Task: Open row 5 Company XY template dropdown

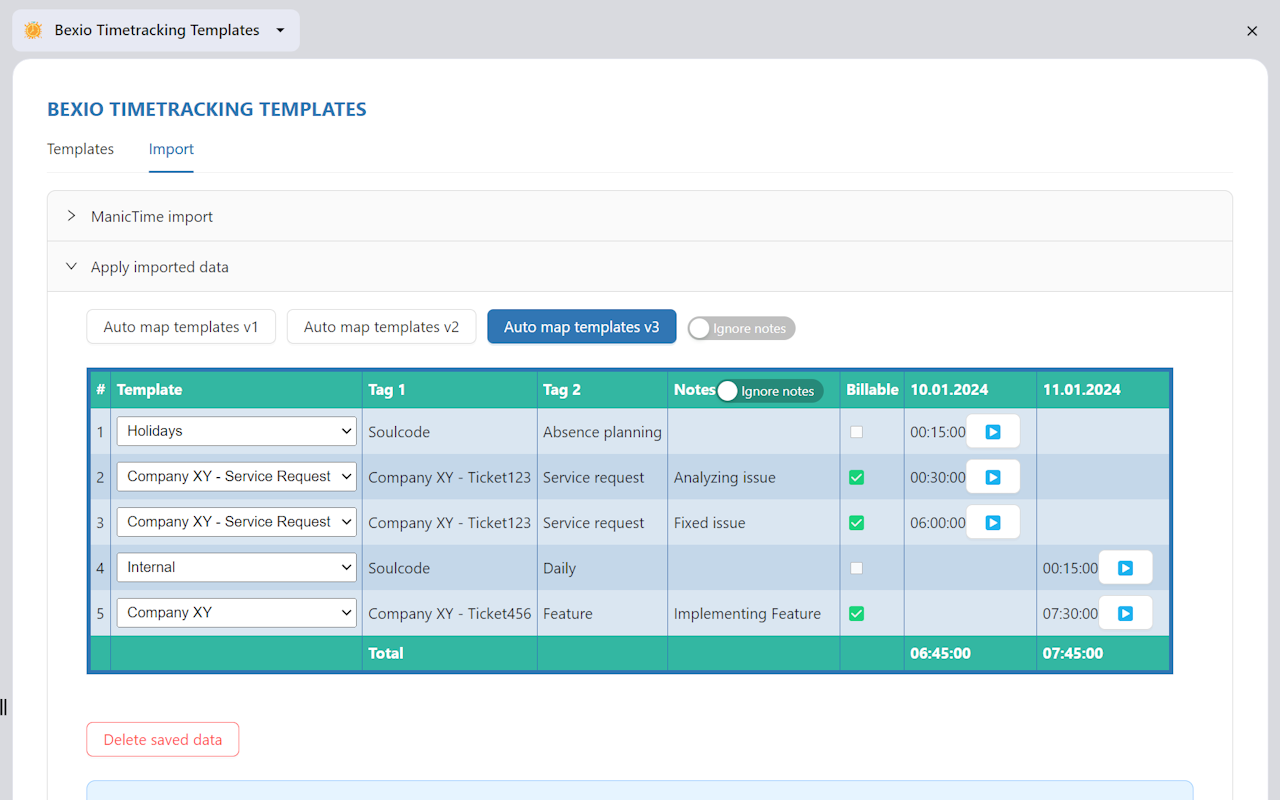Action: 237,612
